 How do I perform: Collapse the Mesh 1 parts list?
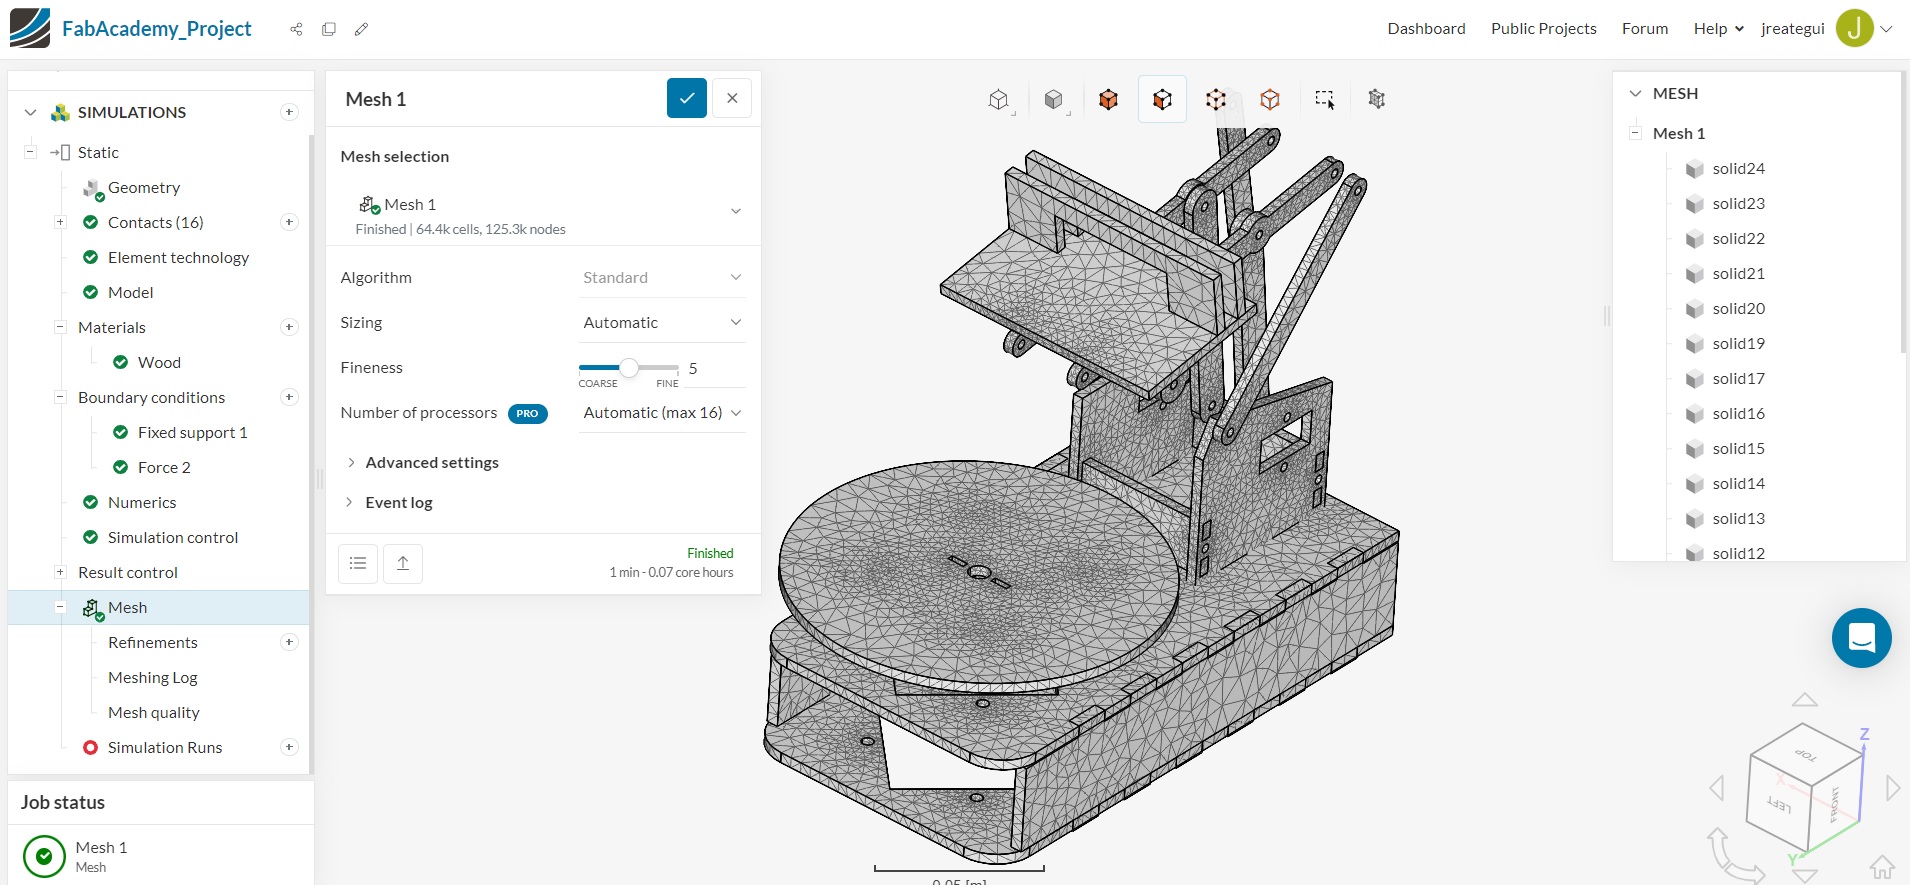coord(1635,133)
